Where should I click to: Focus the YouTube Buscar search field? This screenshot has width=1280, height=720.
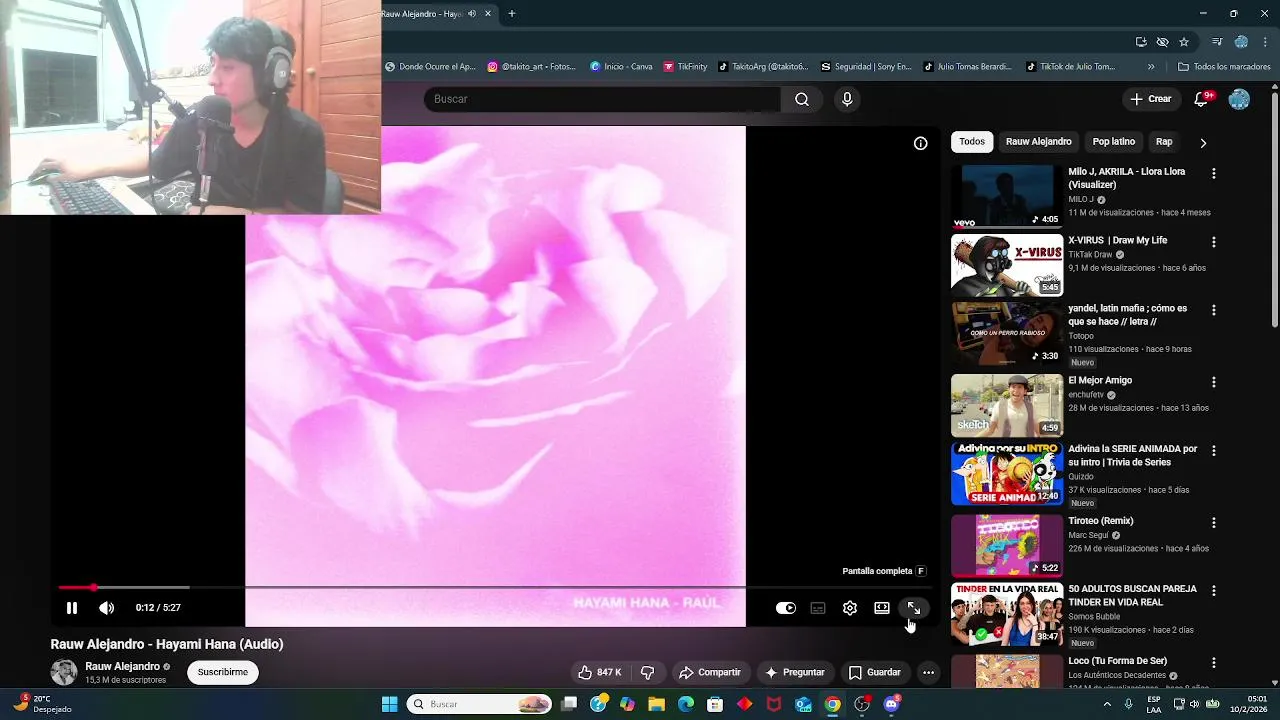click(603, 99)
